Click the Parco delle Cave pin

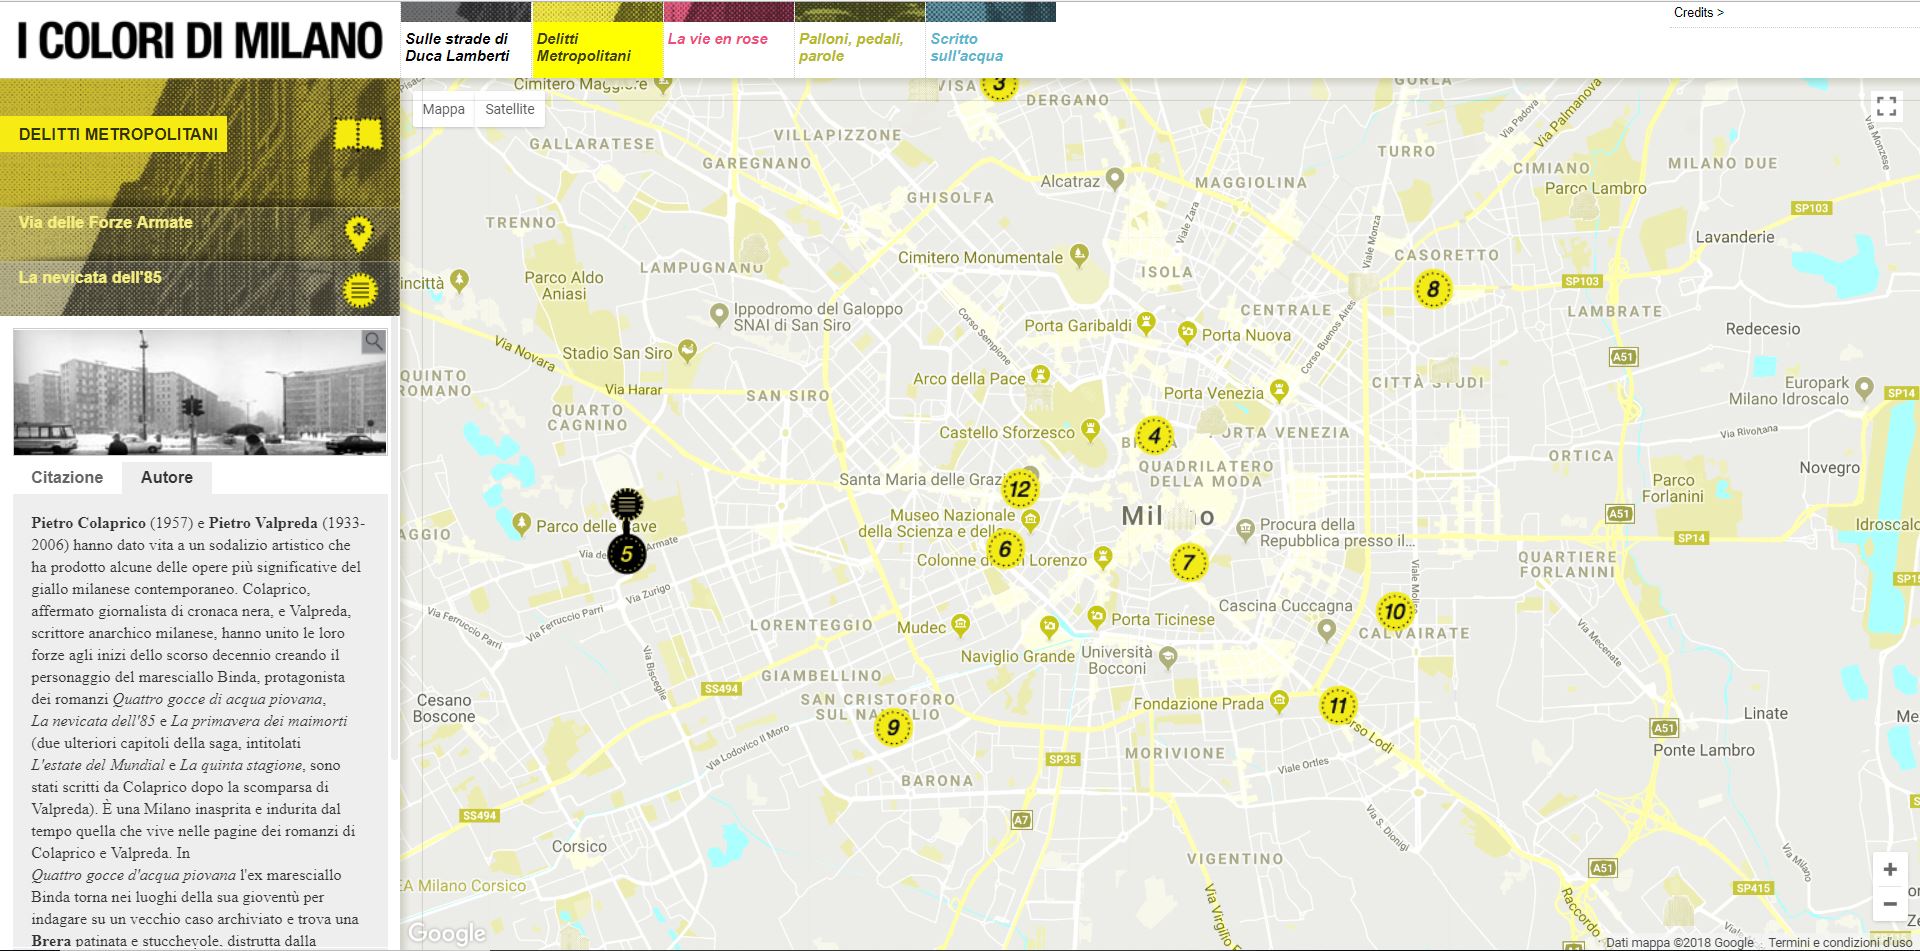tap(521, 523)
